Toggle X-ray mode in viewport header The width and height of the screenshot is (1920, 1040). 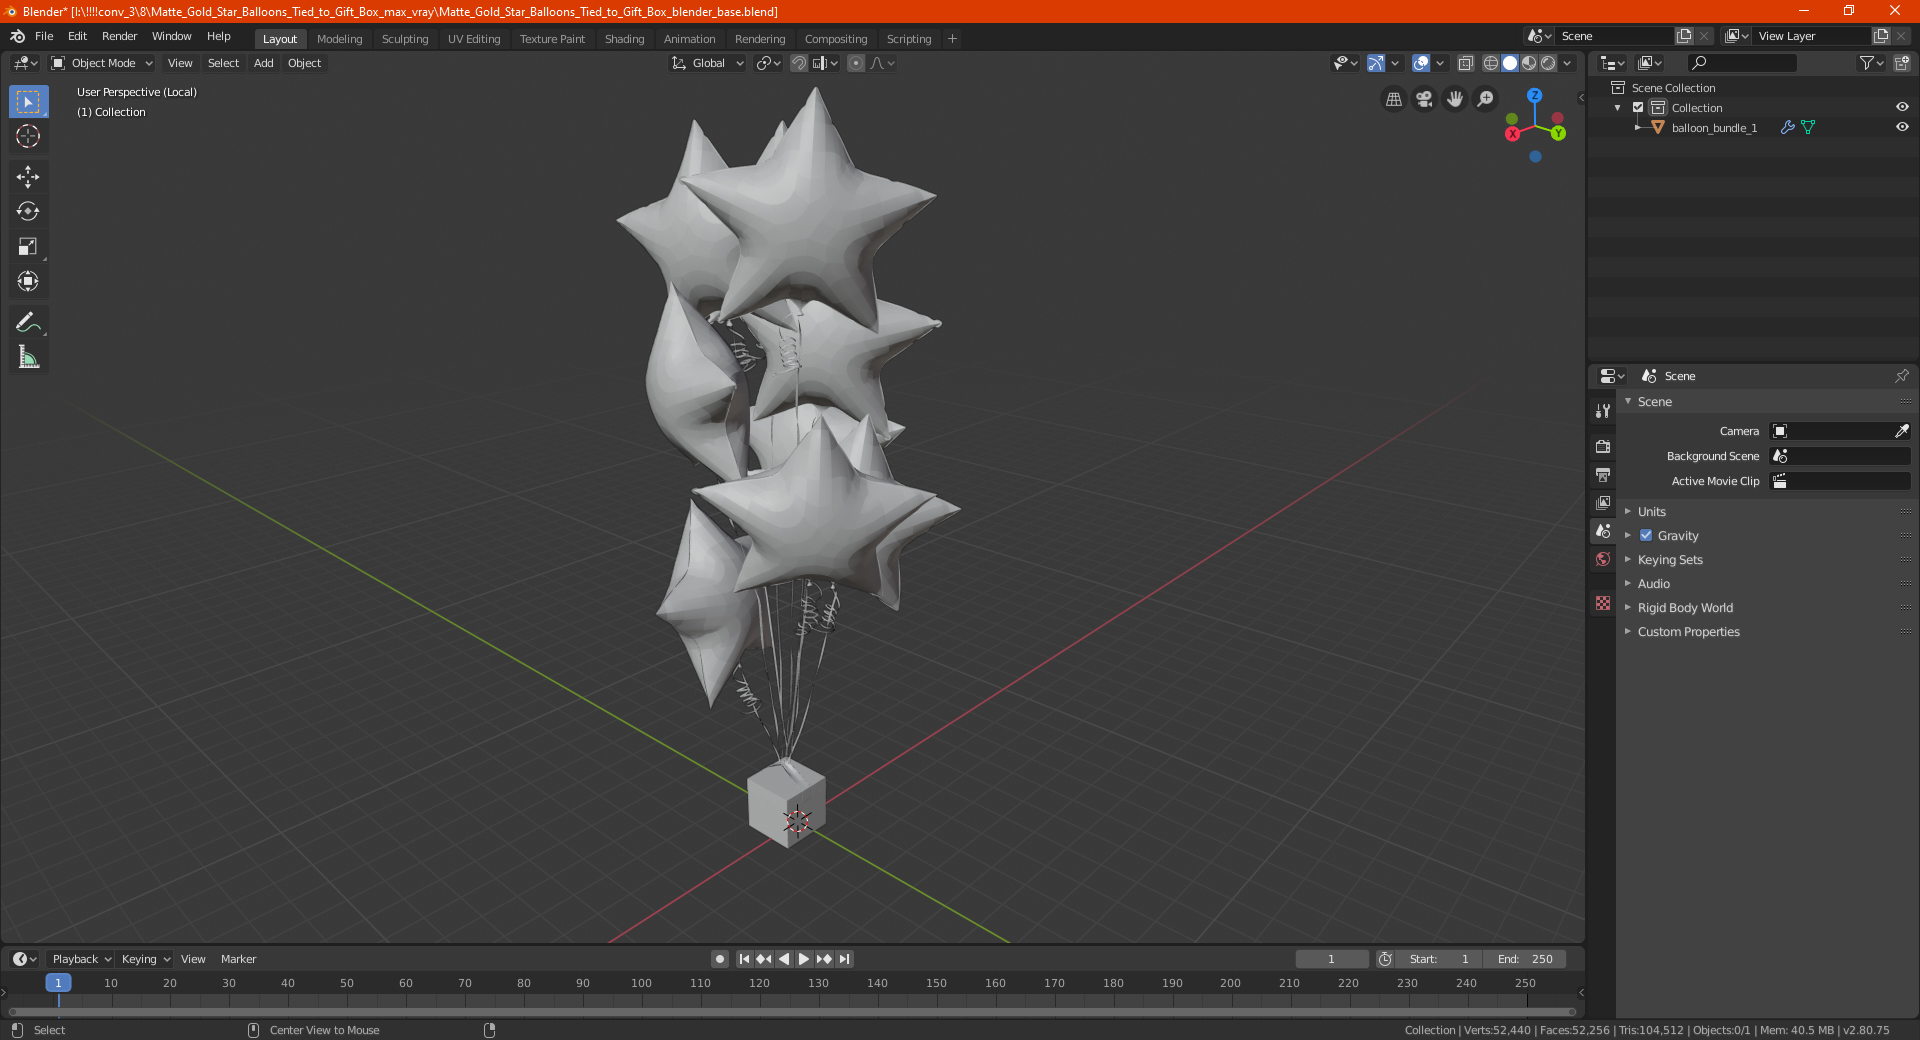tap(1465, 63)
